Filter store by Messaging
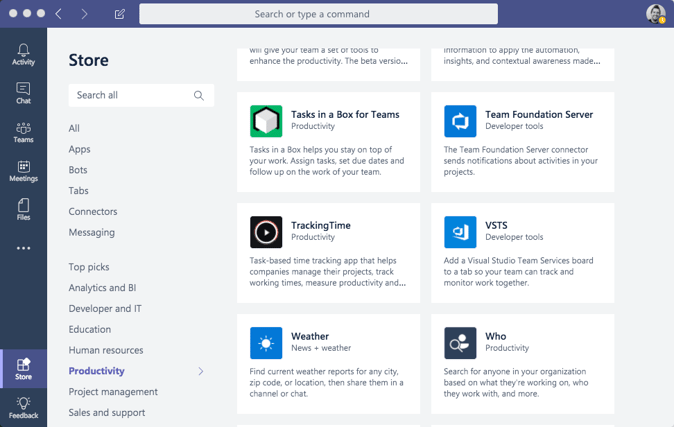 92,233
